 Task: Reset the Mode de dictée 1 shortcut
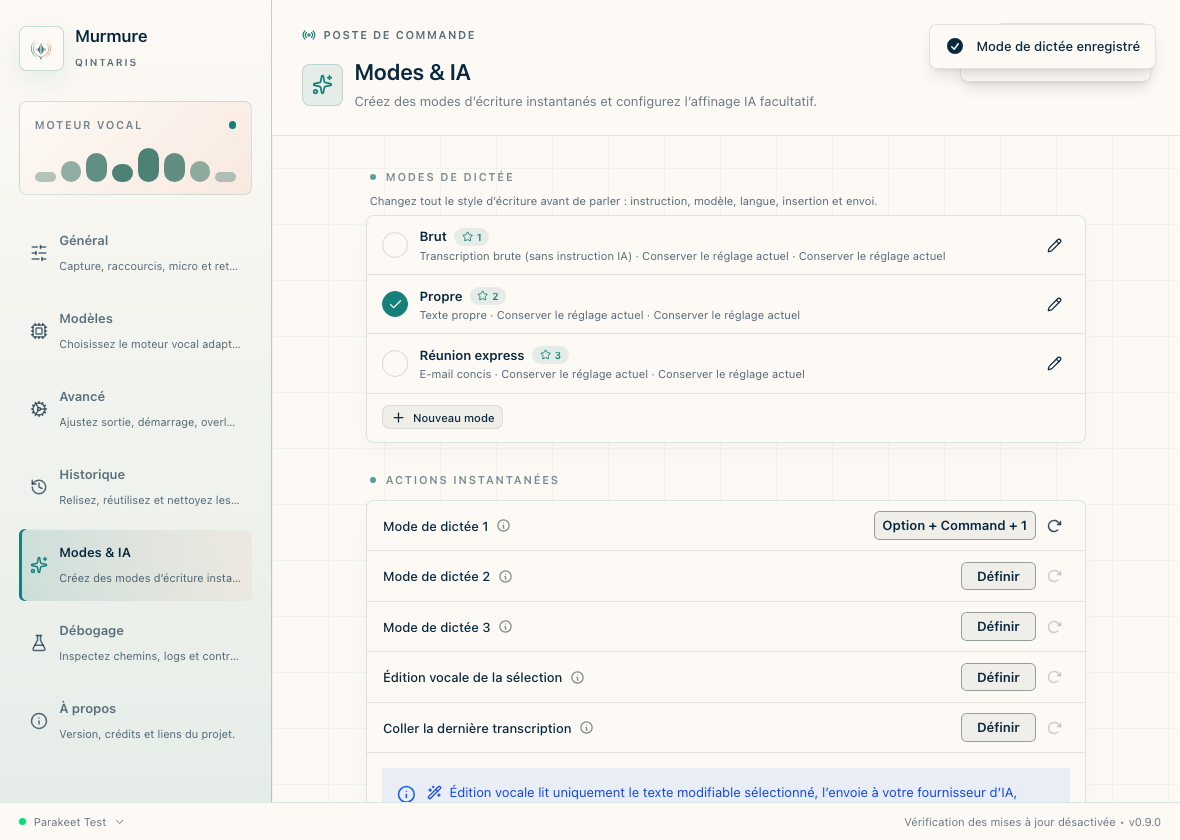(1054, 526)
